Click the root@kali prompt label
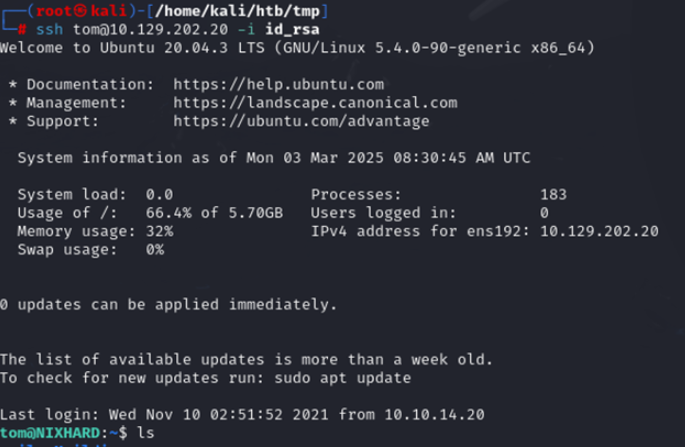The image size is (685, 447). (67, 10)
